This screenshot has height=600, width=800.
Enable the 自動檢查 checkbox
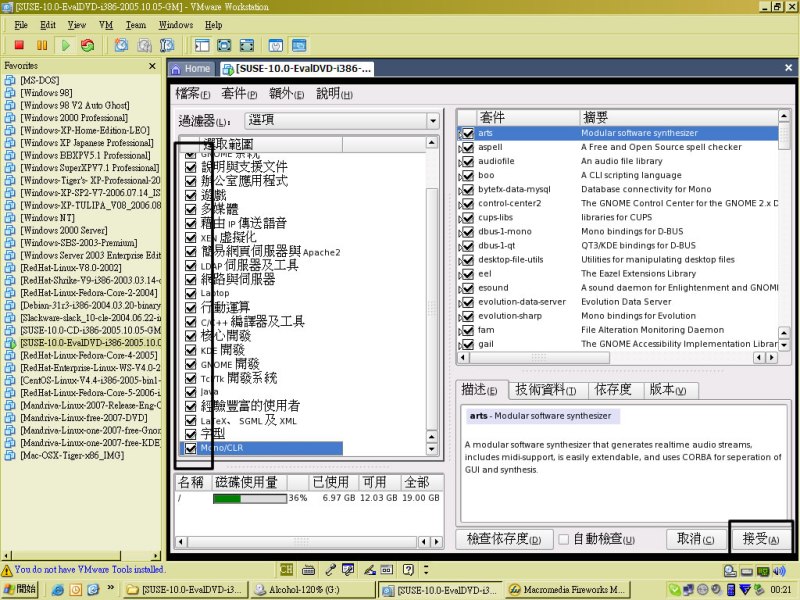[x=563, y=539]
